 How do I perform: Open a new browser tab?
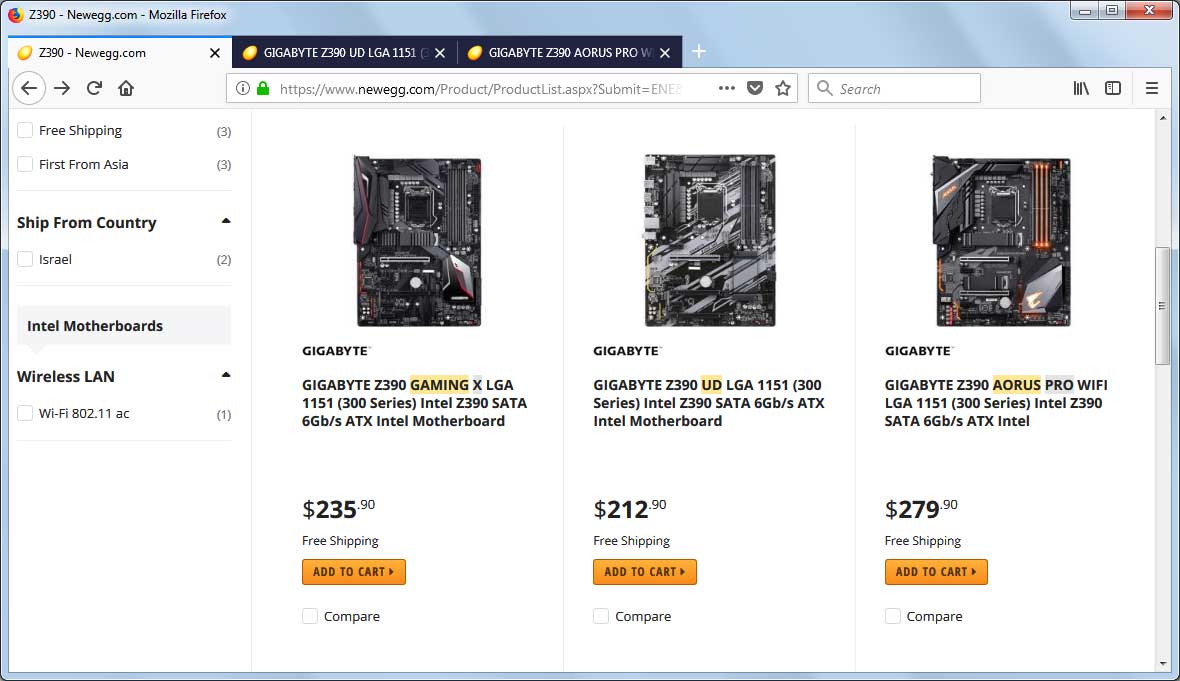699,52
